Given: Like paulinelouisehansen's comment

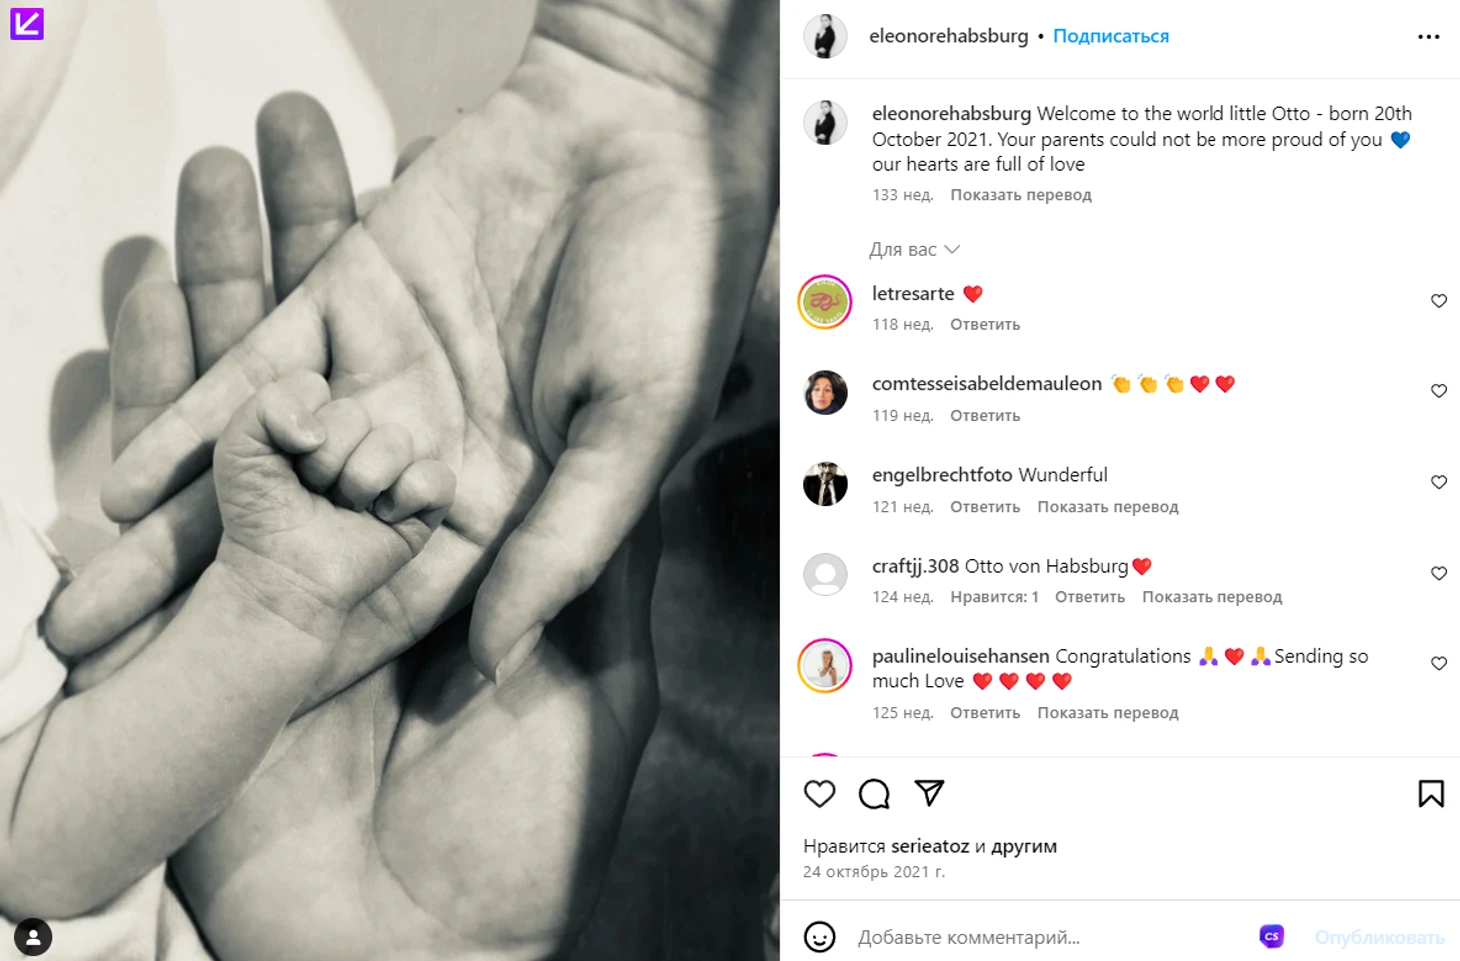Looking at the screenshot, I should pos(1439,663).
